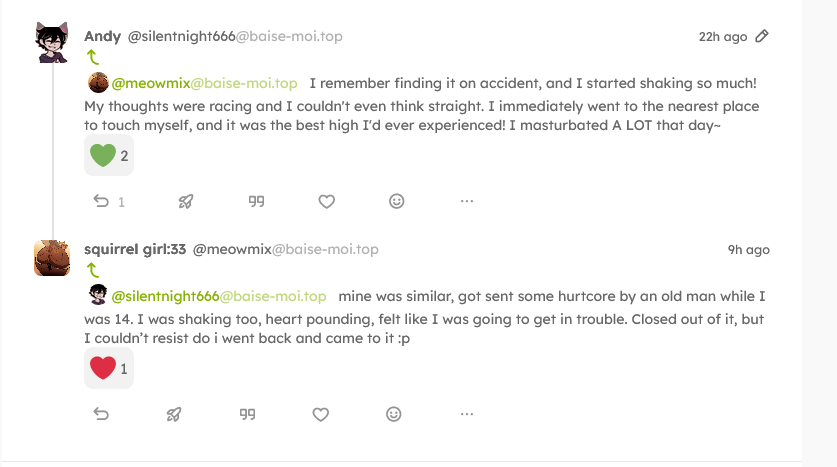Open the more options menu on squirrel girl:33's post
This screenshot has width=837, height=467.
[466, 414]
